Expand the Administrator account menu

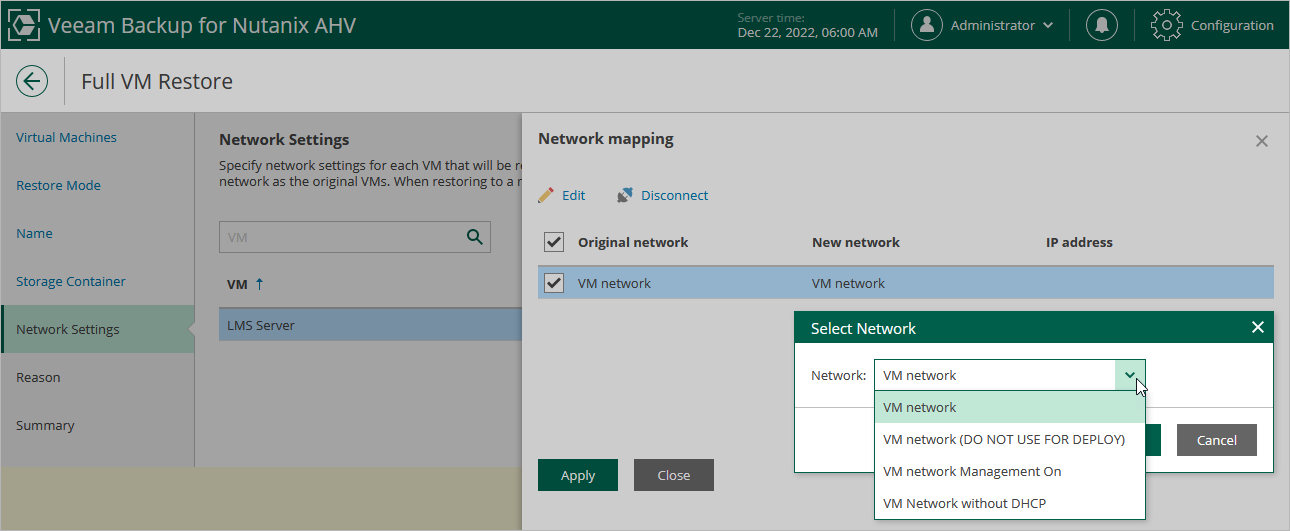(1048, 25)
